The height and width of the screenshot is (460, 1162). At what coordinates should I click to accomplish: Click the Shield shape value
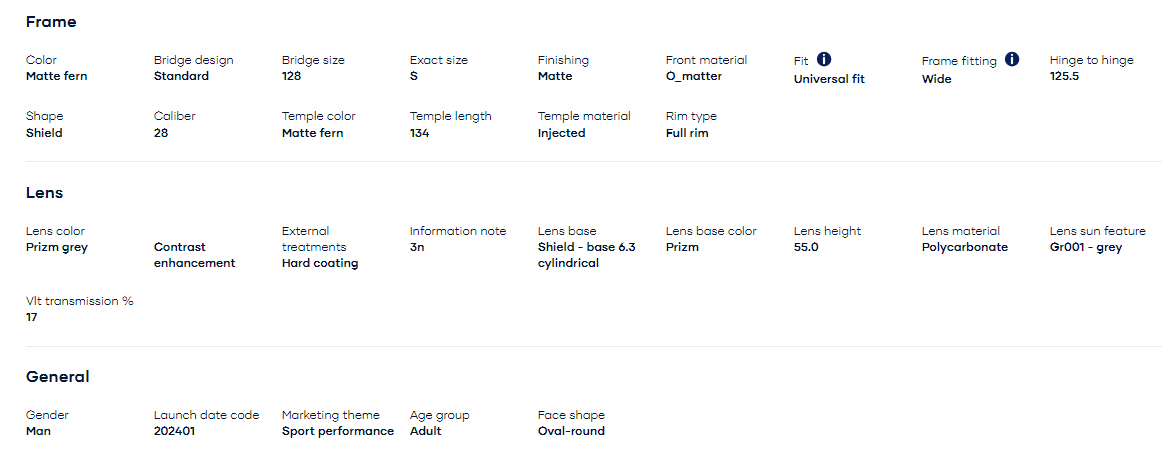[x=44, y=133]
